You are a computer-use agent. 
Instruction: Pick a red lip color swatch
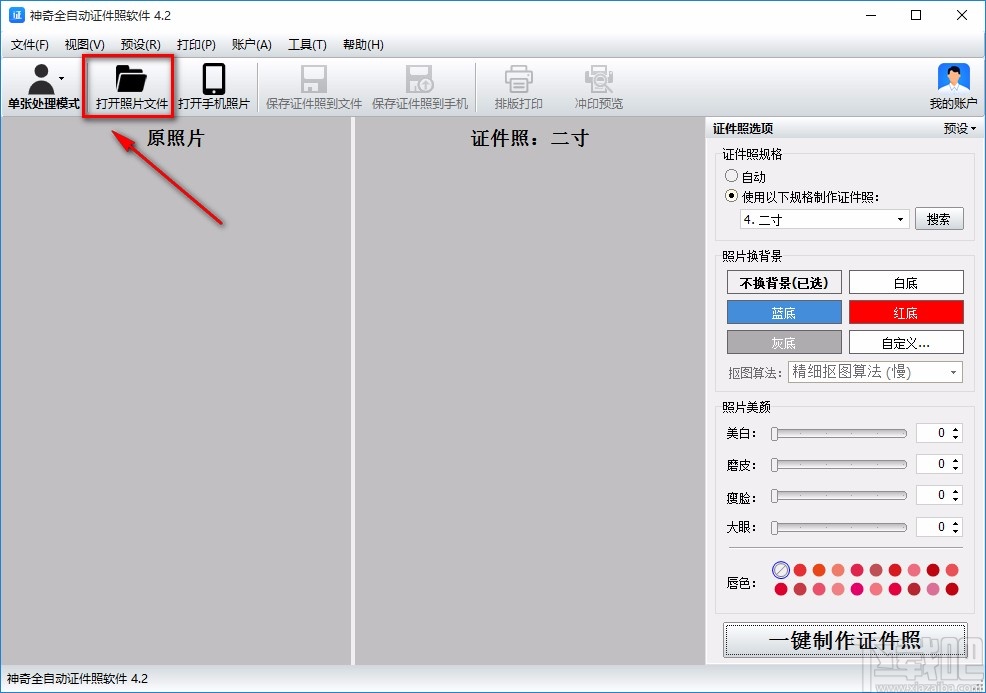(x=800, y=569)
